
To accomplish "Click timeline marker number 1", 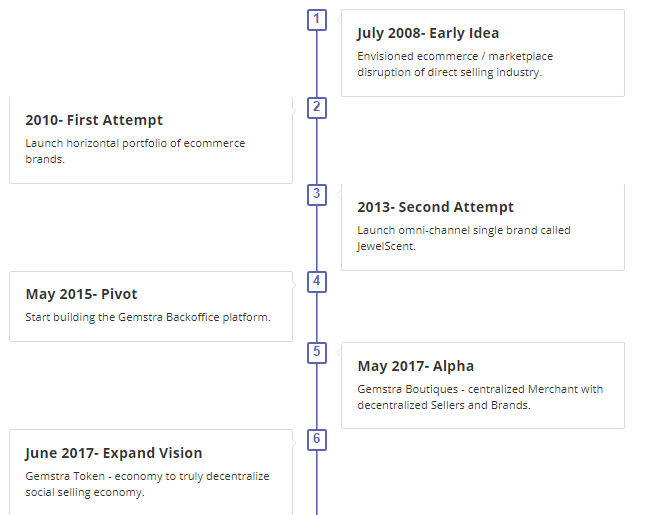I will pyautogui.click(x=317, y=20).
